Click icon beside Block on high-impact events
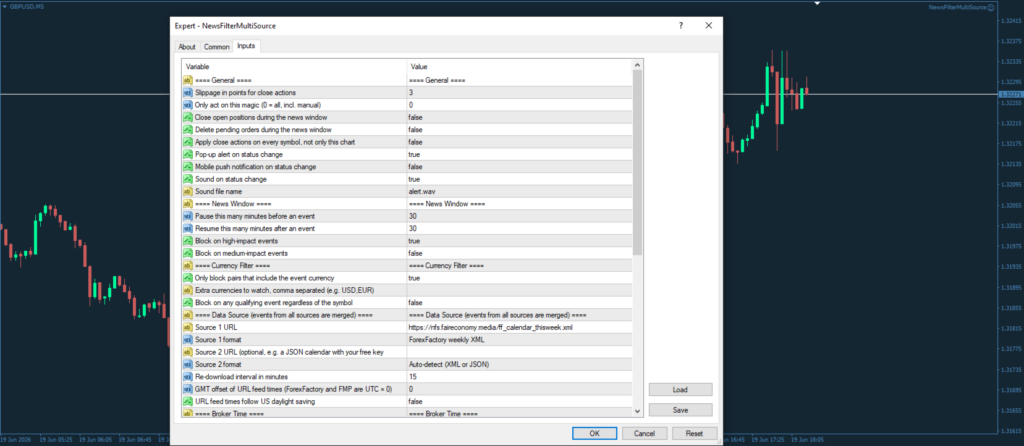The width and height of the screenshot is (1024, 446). coord(187,241)
